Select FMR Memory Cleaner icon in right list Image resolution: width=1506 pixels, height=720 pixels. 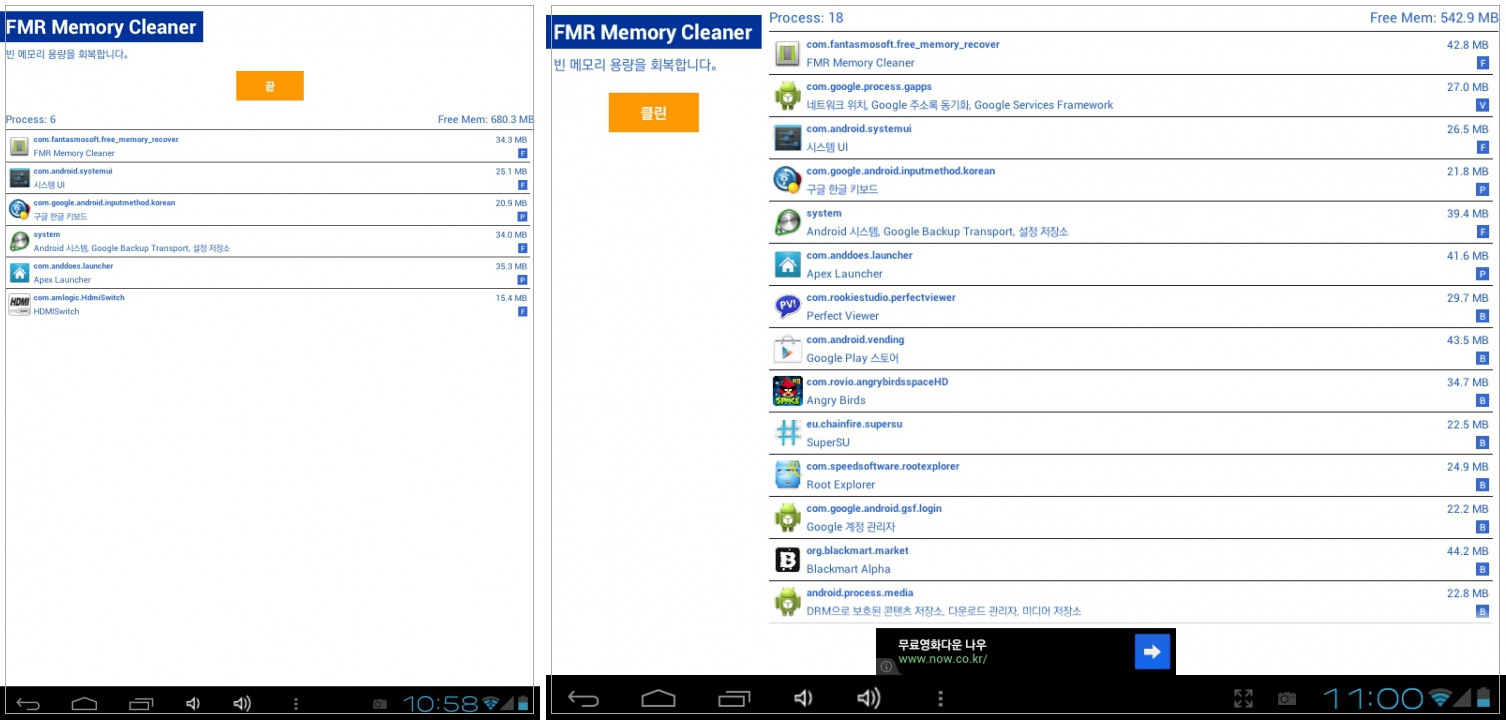point(788,54)
